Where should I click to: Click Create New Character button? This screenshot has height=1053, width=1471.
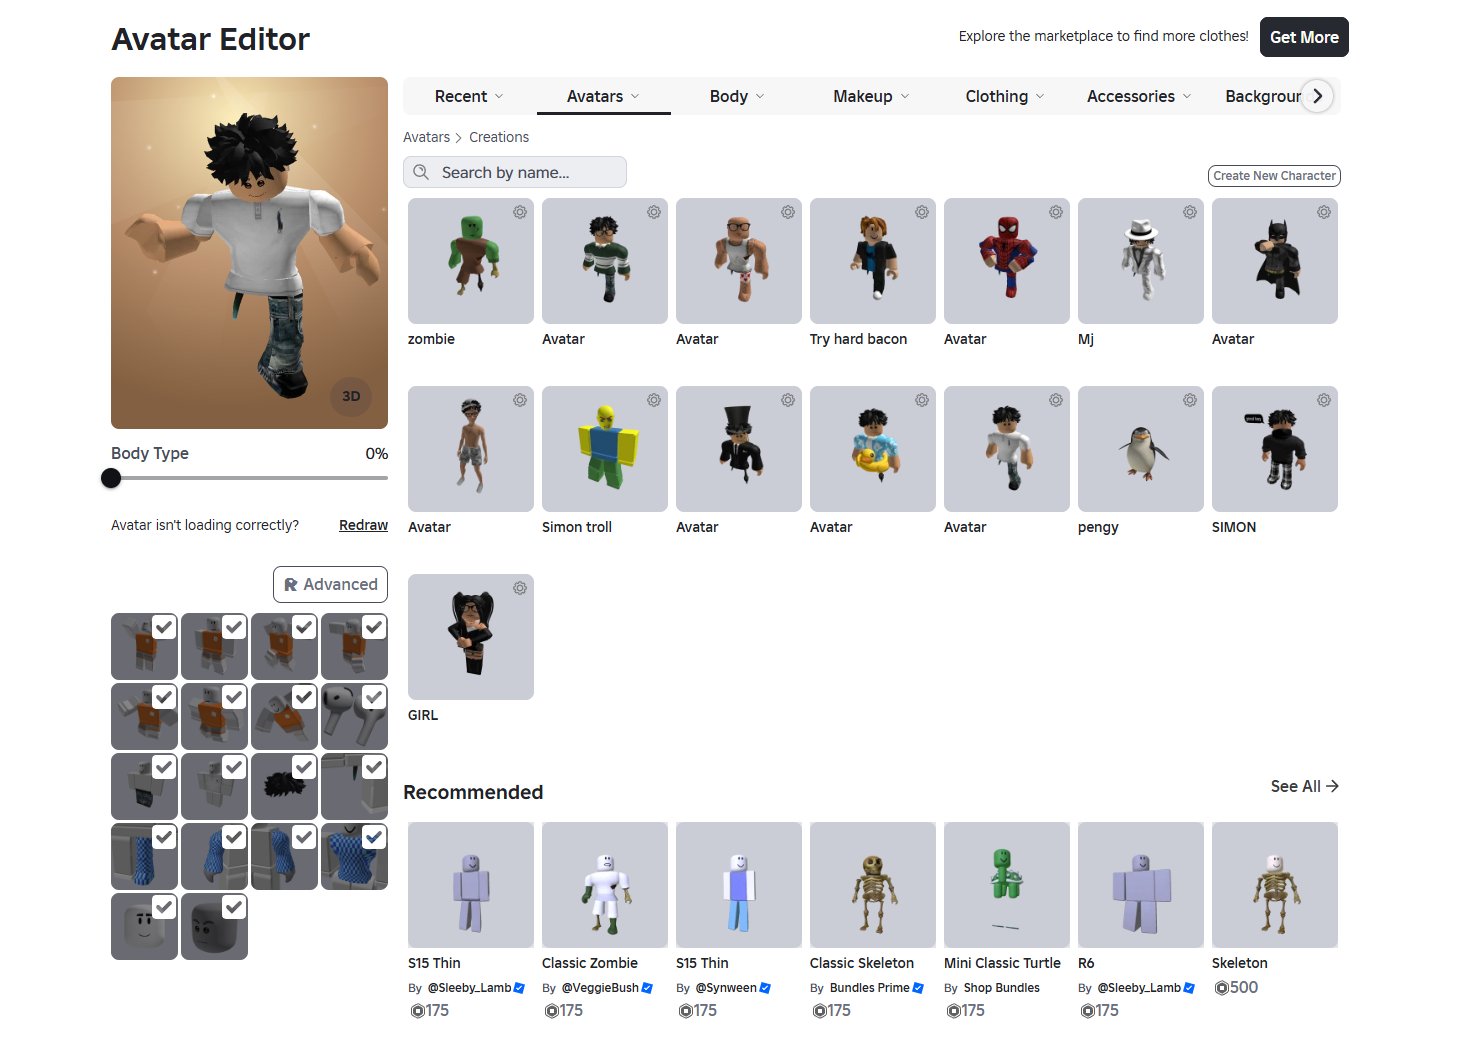point(1274,176)
